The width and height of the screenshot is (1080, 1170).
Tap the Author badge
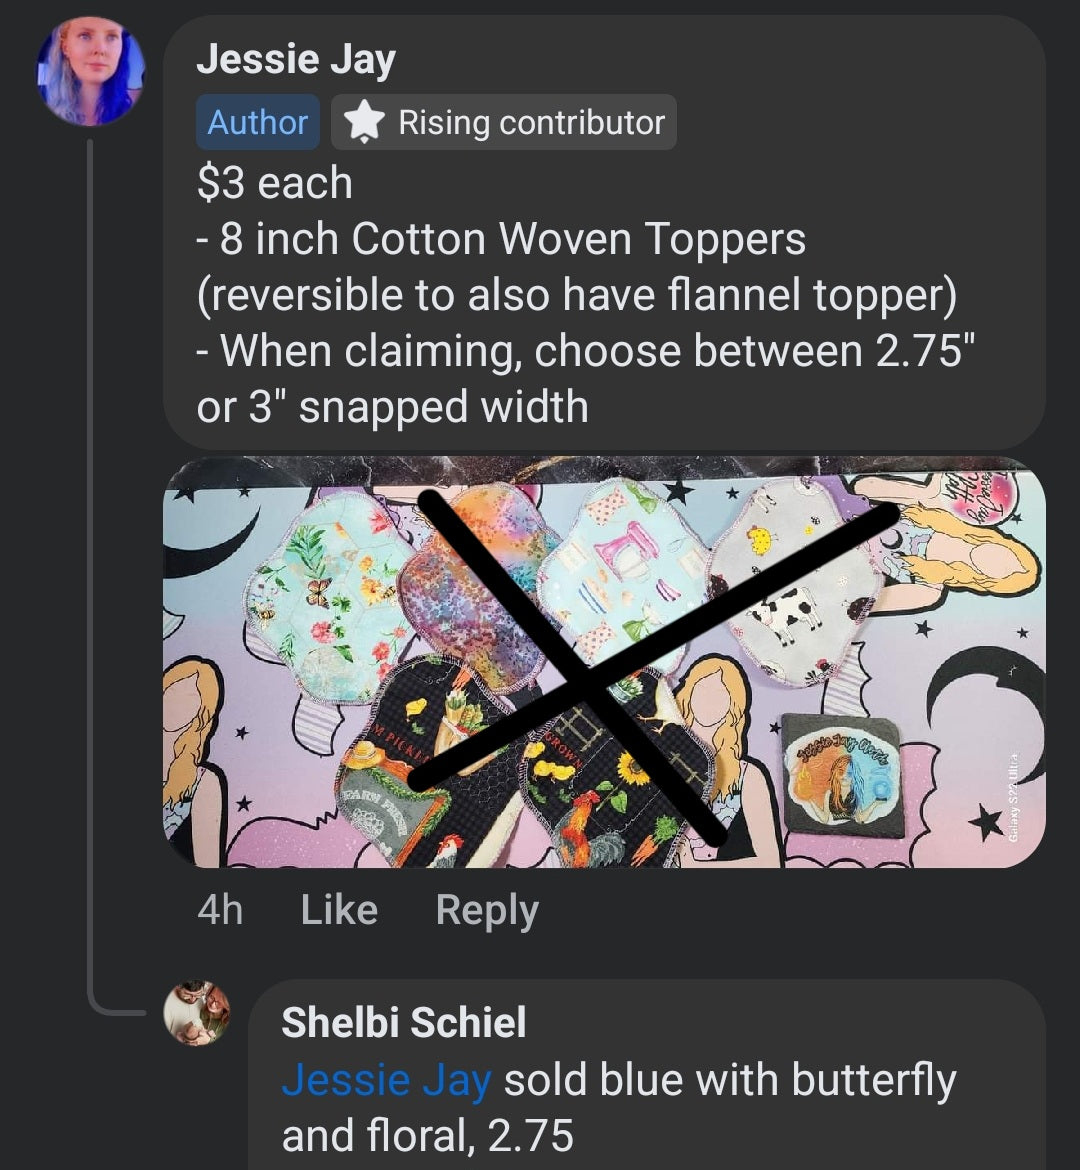pyautogui.click(x=257, y=122)
